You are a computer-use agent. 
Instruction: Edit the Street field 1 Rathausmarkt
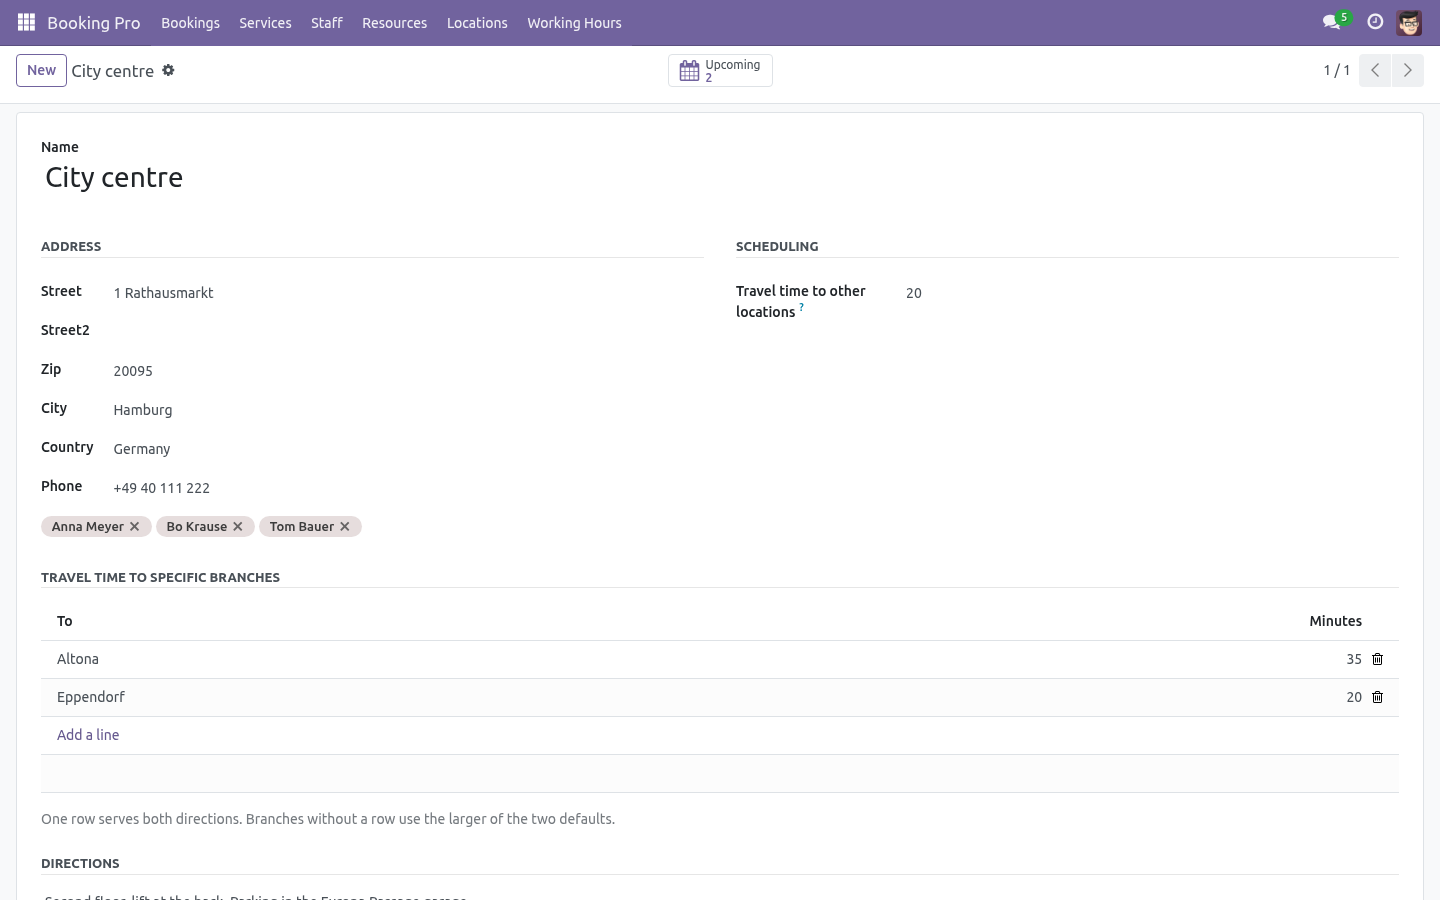[408, 293]
